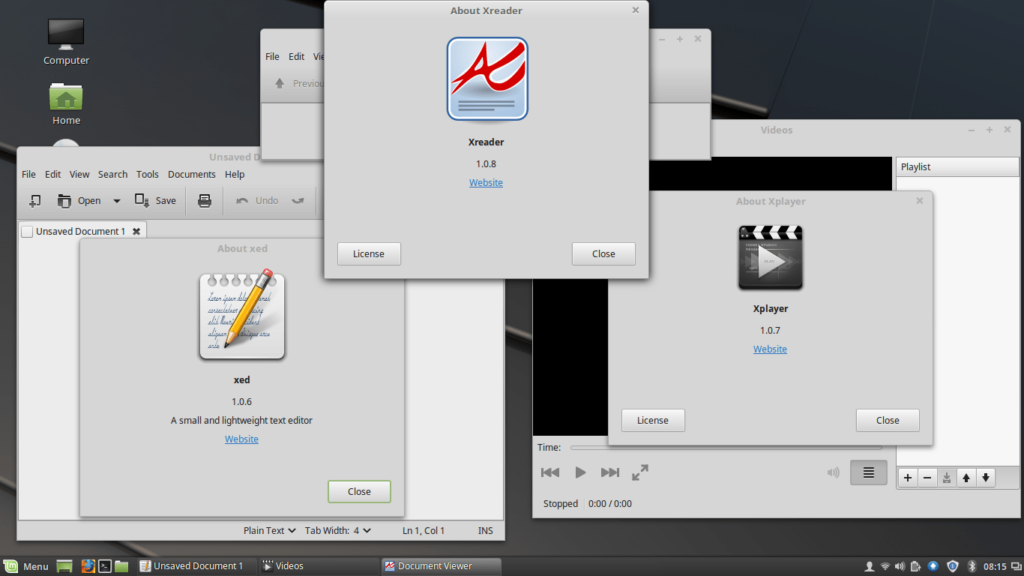The image size is (1024, 576).
Task: Click the print icon in xed toolbar
Action: pyautogui.click(x=205, y=201)
